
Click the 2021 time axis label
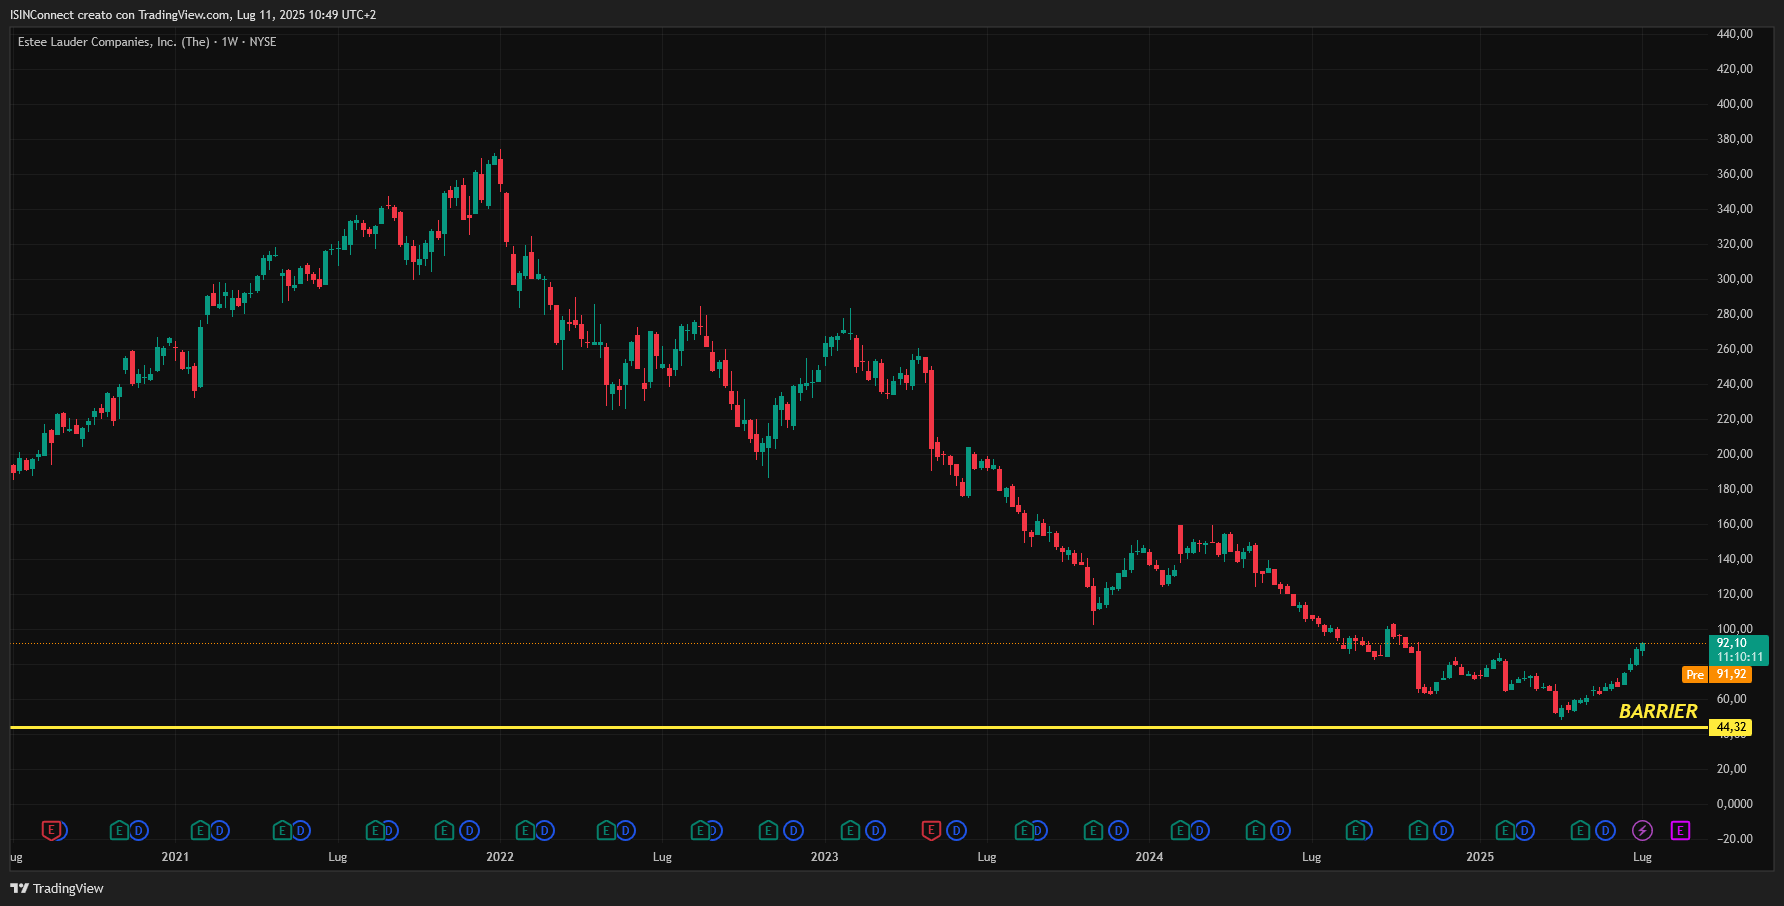coord(175,857)
